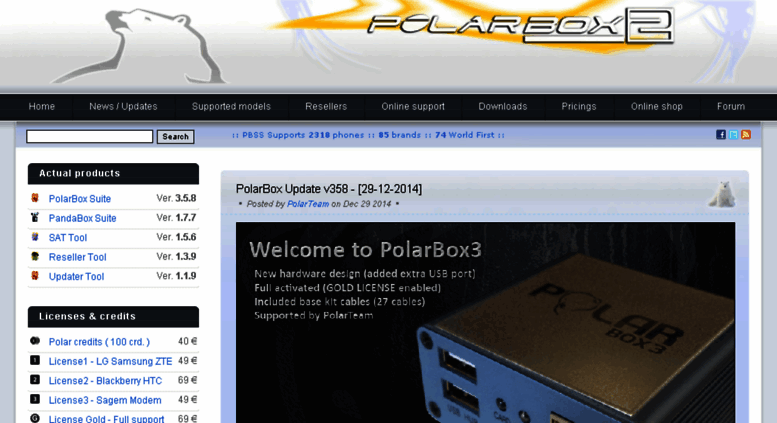Click the License3 number icon
Image resolution: width=777 pixels, height=423 pixels.
35,399
